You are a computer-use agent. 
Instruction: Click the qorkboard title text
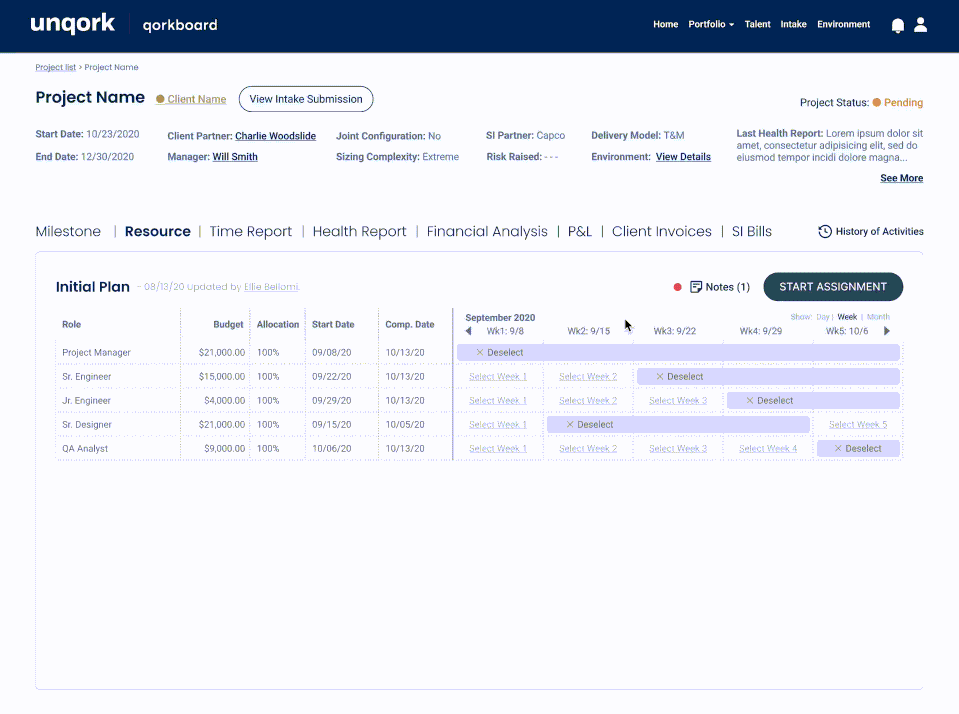(180, 25)
